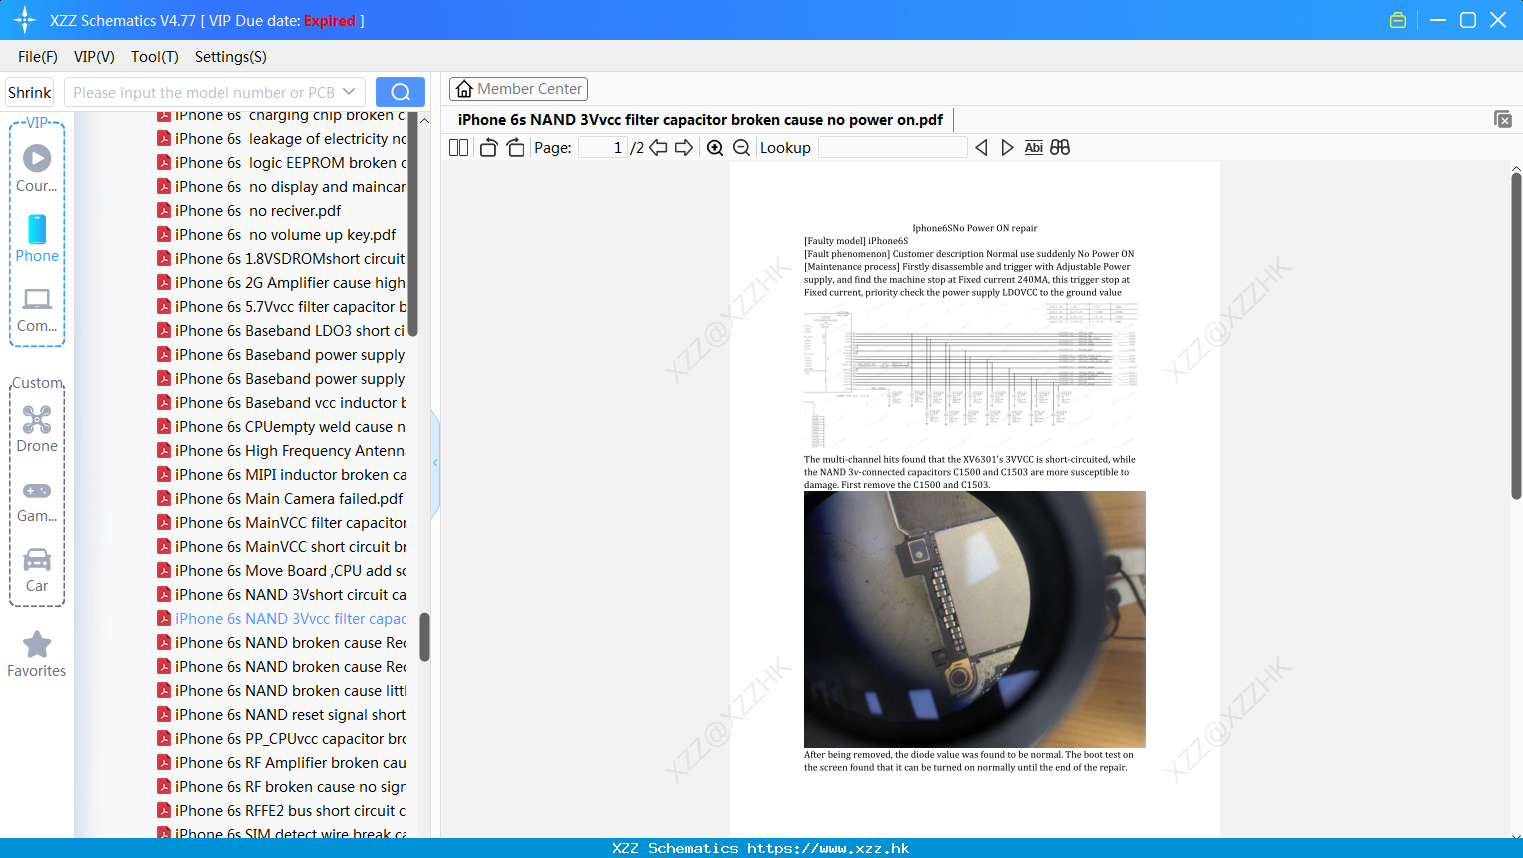Rotate the page counterclockwise

click(488, 148)
